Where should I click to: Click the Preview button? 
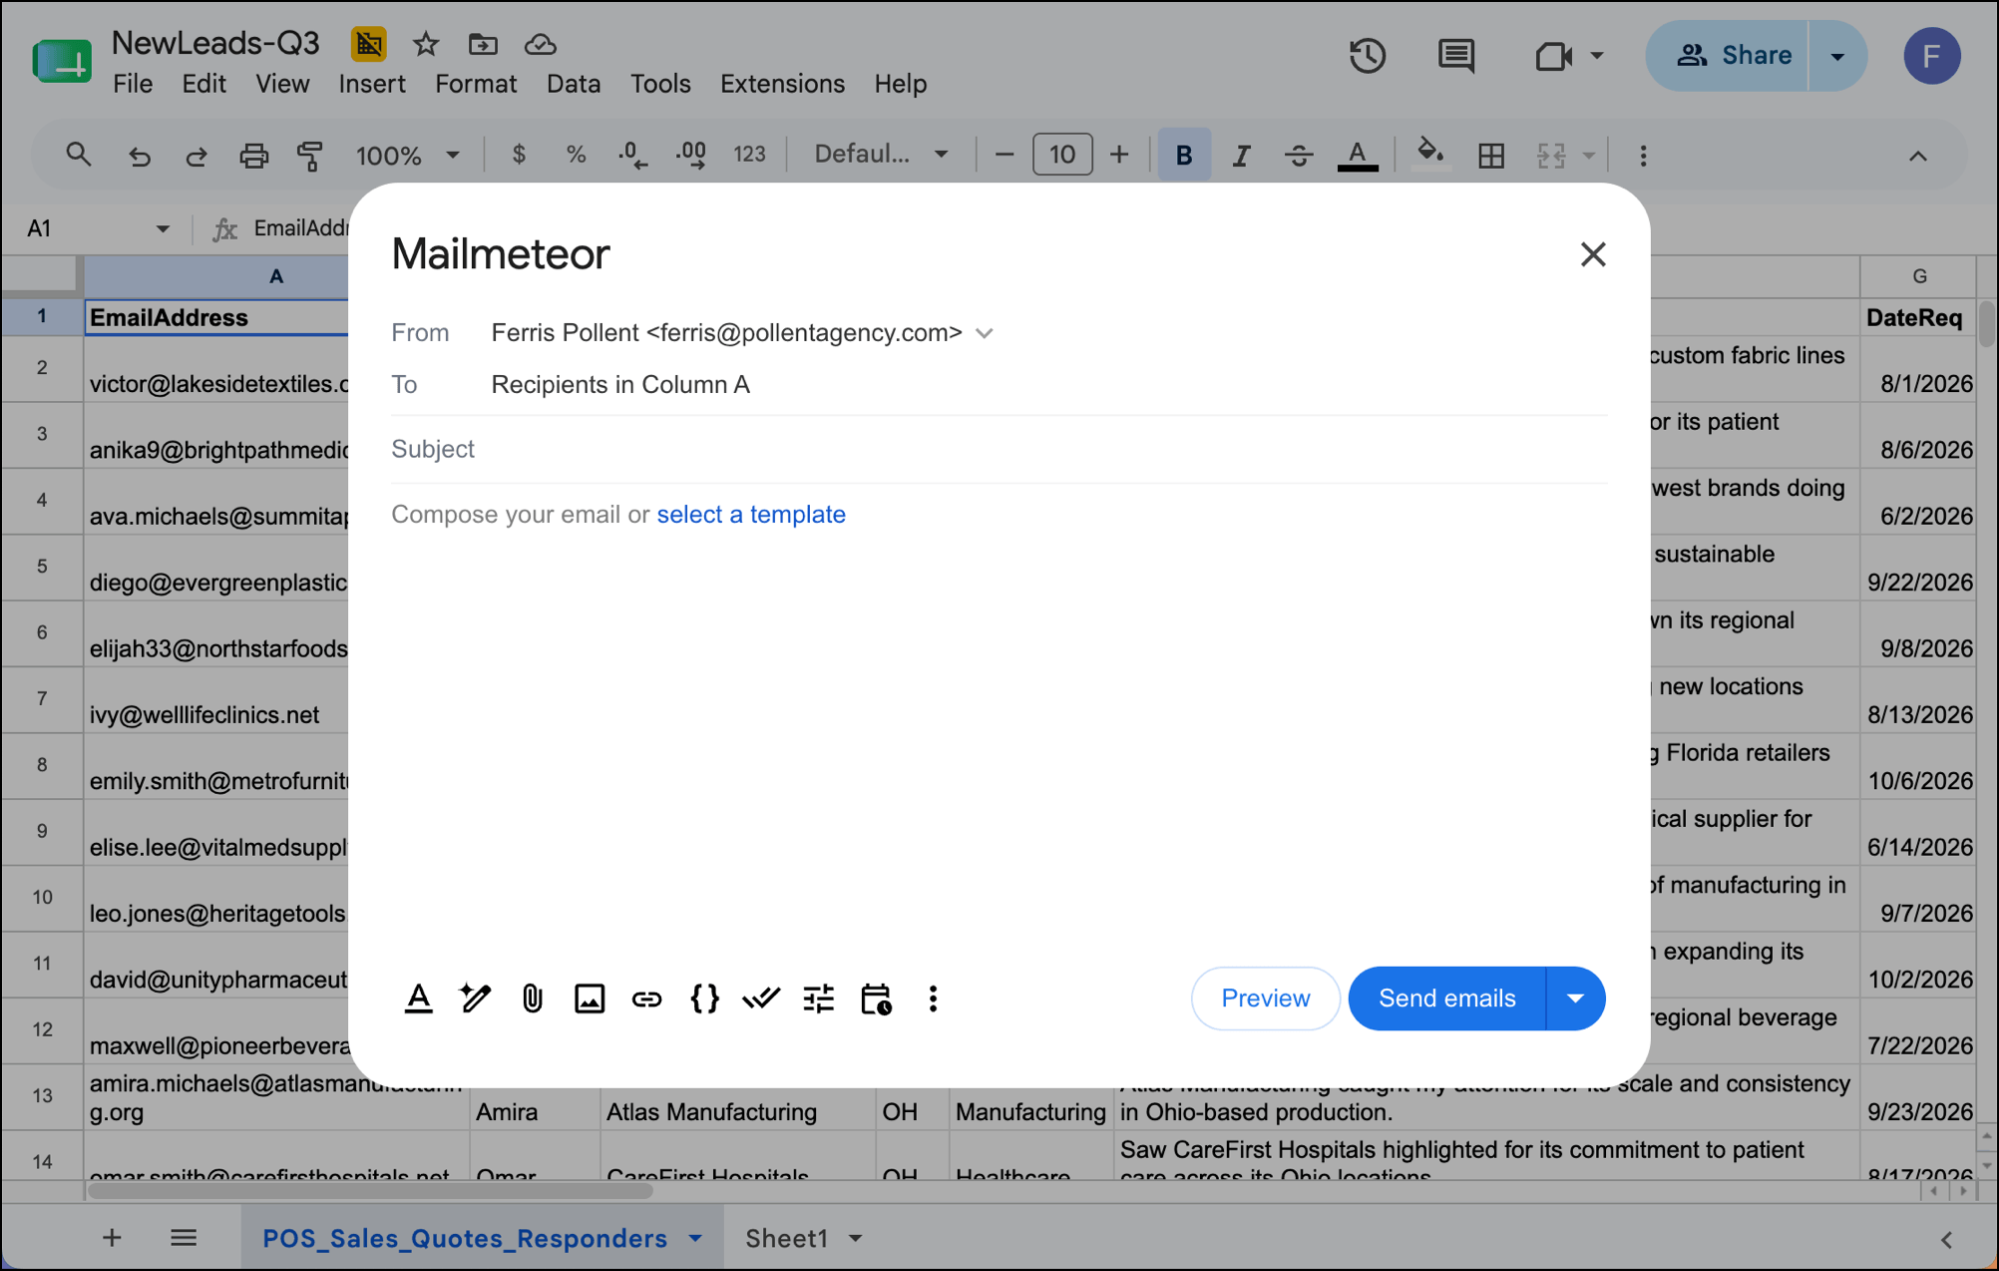click(1265, 998)
